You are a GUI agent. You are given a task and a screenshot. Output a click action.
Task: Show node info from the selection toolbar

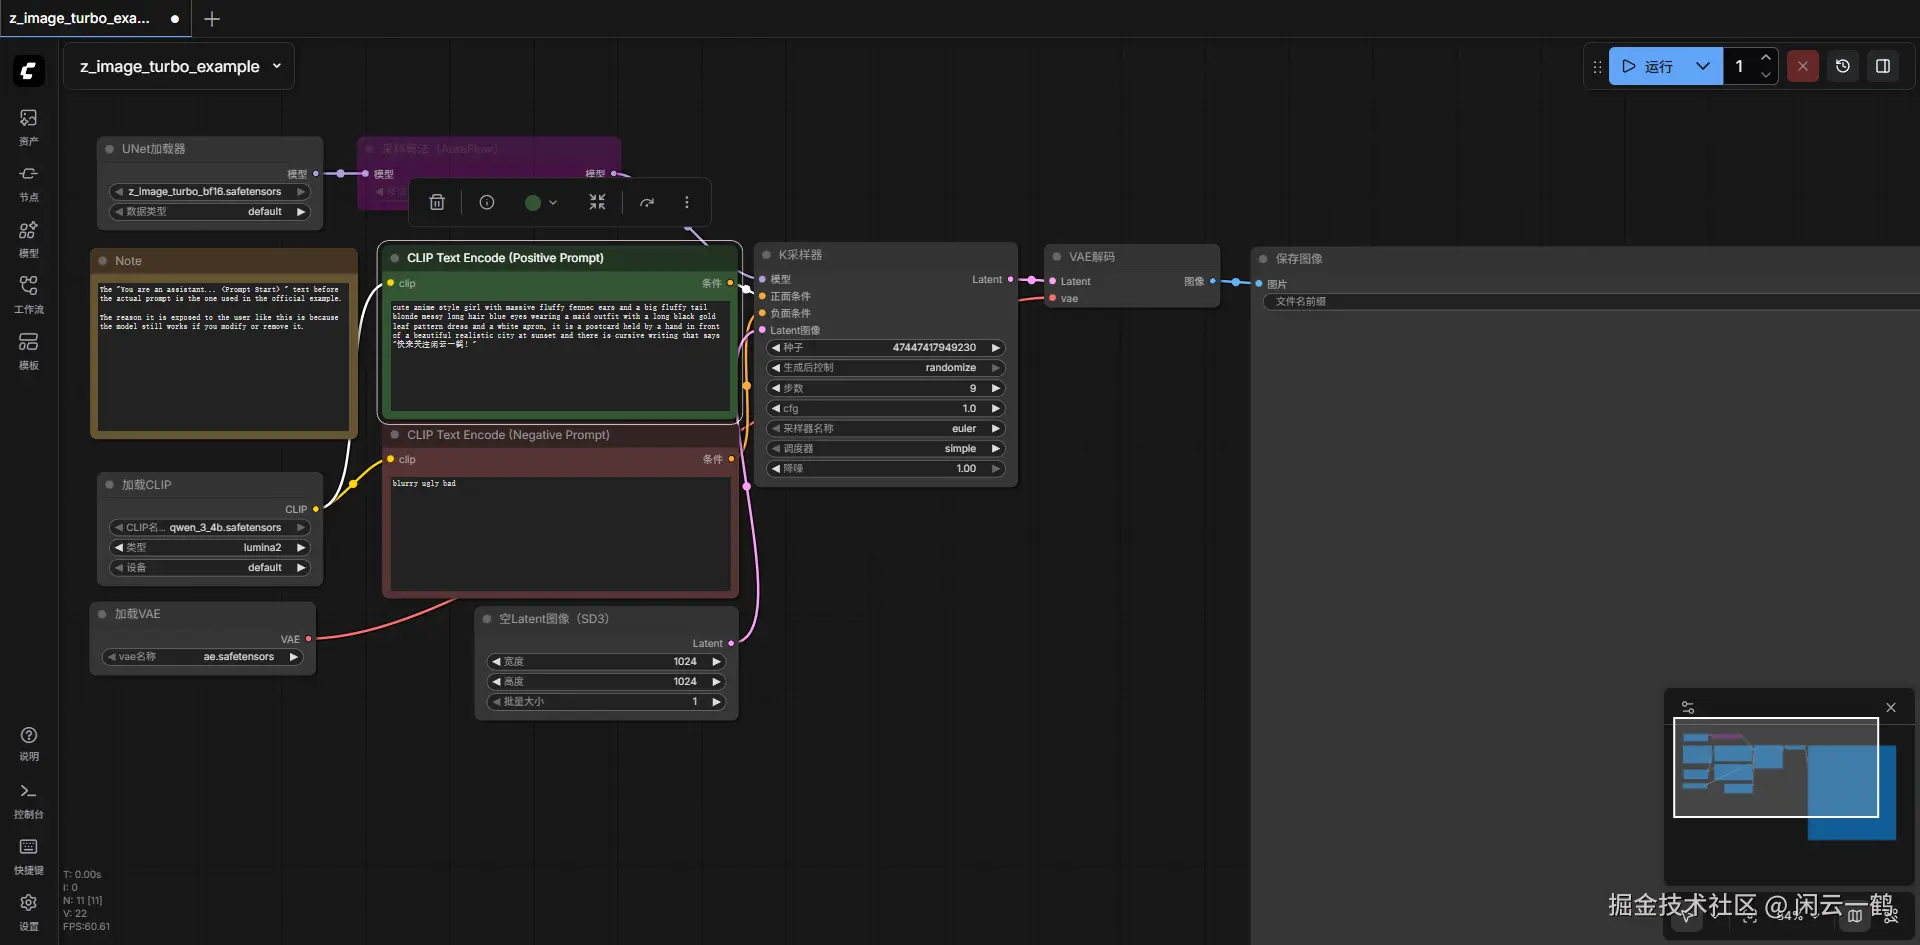coord(487,202)
